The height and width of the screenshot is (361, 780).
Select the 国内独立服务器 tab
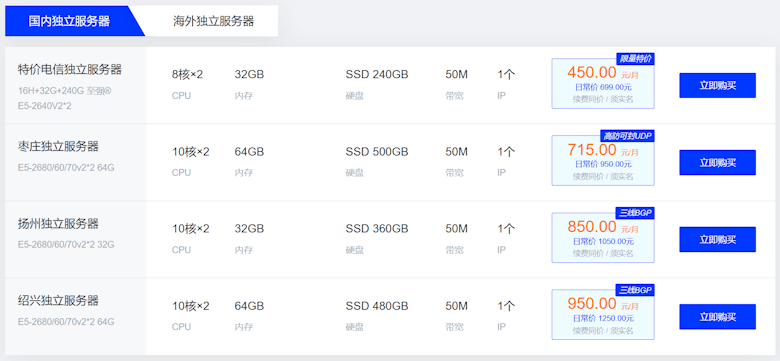pos(69,21)
